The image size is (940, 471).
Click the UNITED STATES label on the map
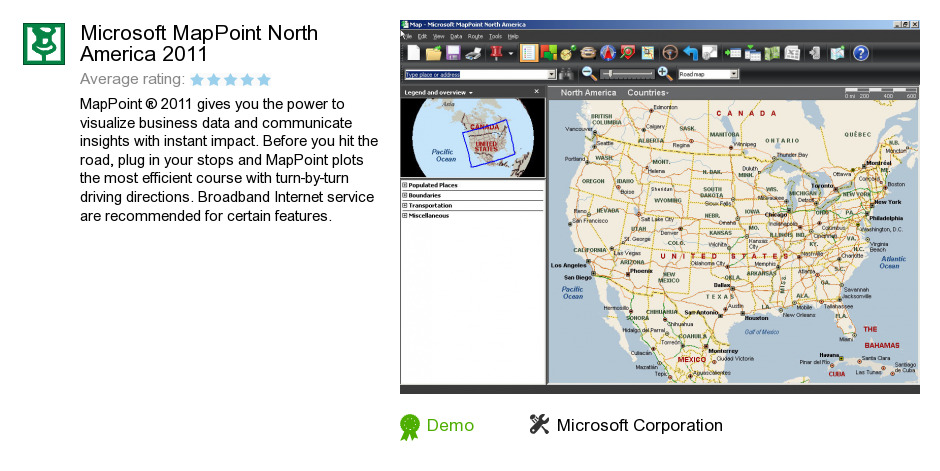725,256
